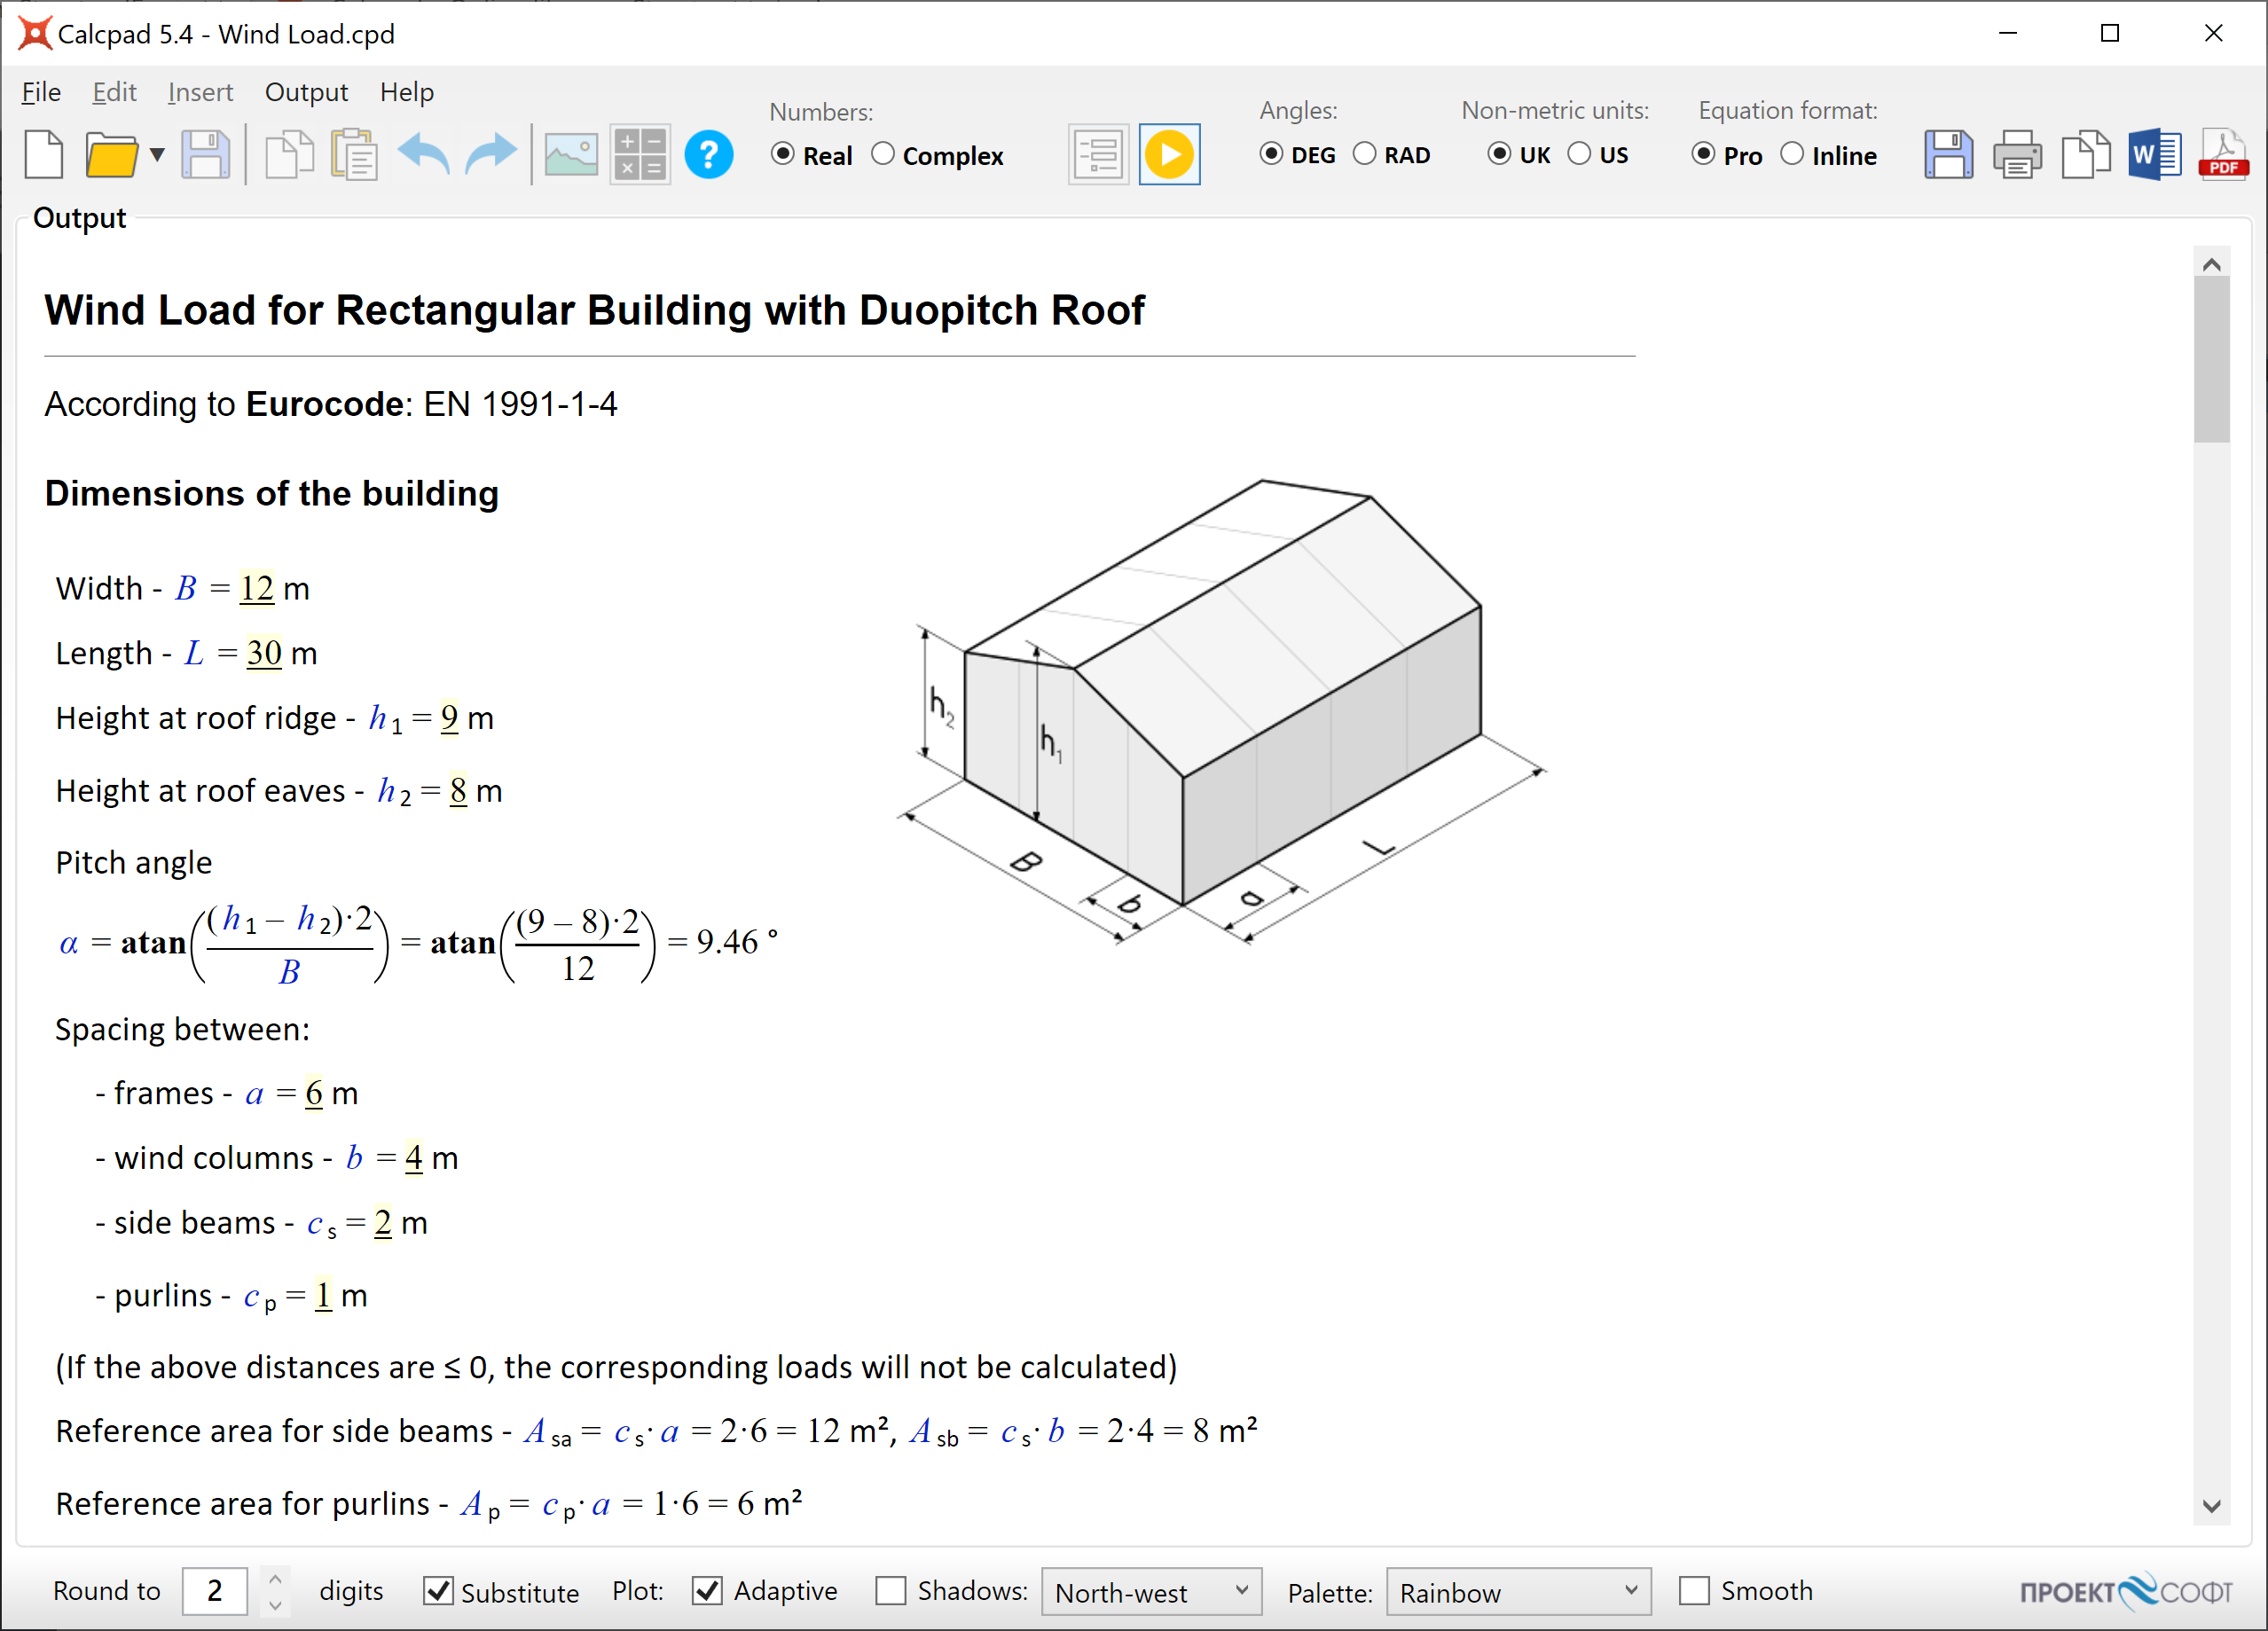Open the File menu
Image resolution: width=2268 pixels, height=1631 pixels.
pyautogui.click(x=41, y=92)
